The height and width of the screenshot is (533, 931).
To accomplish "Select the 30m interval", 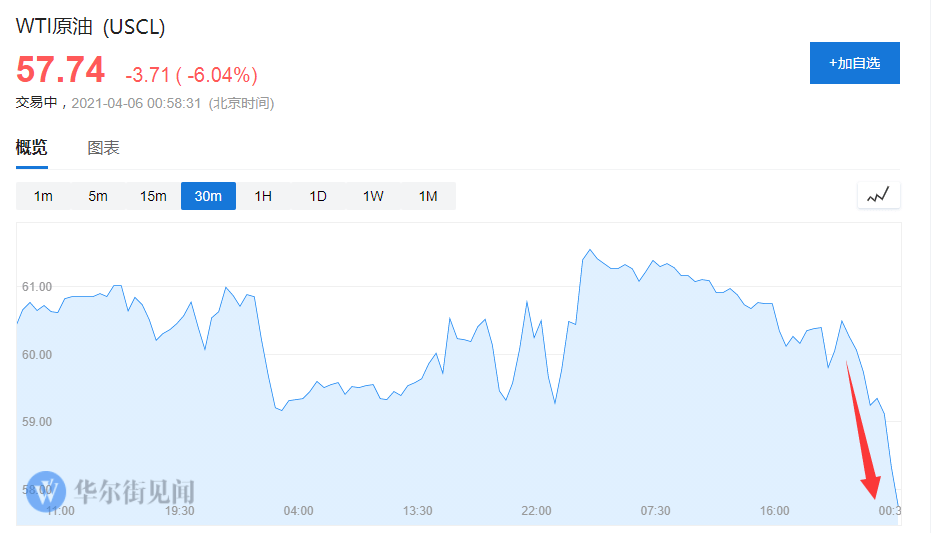I will pos(208,196).
